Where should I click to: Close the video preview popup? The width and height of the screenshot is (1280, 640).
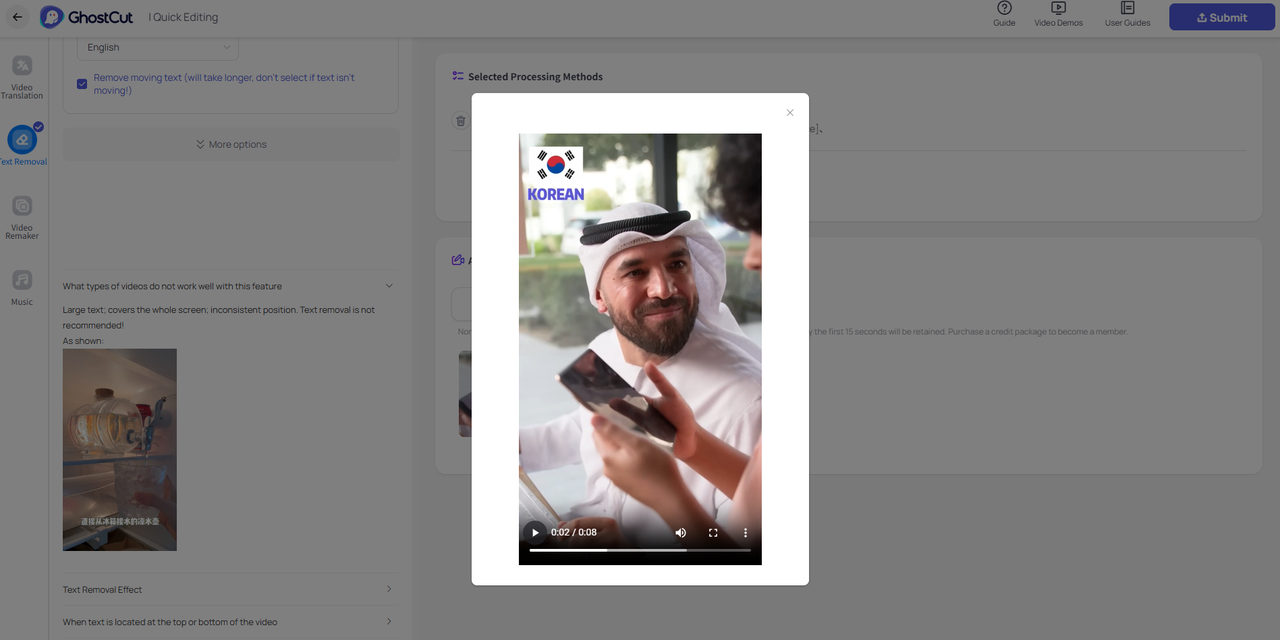[x=790, y=113]
